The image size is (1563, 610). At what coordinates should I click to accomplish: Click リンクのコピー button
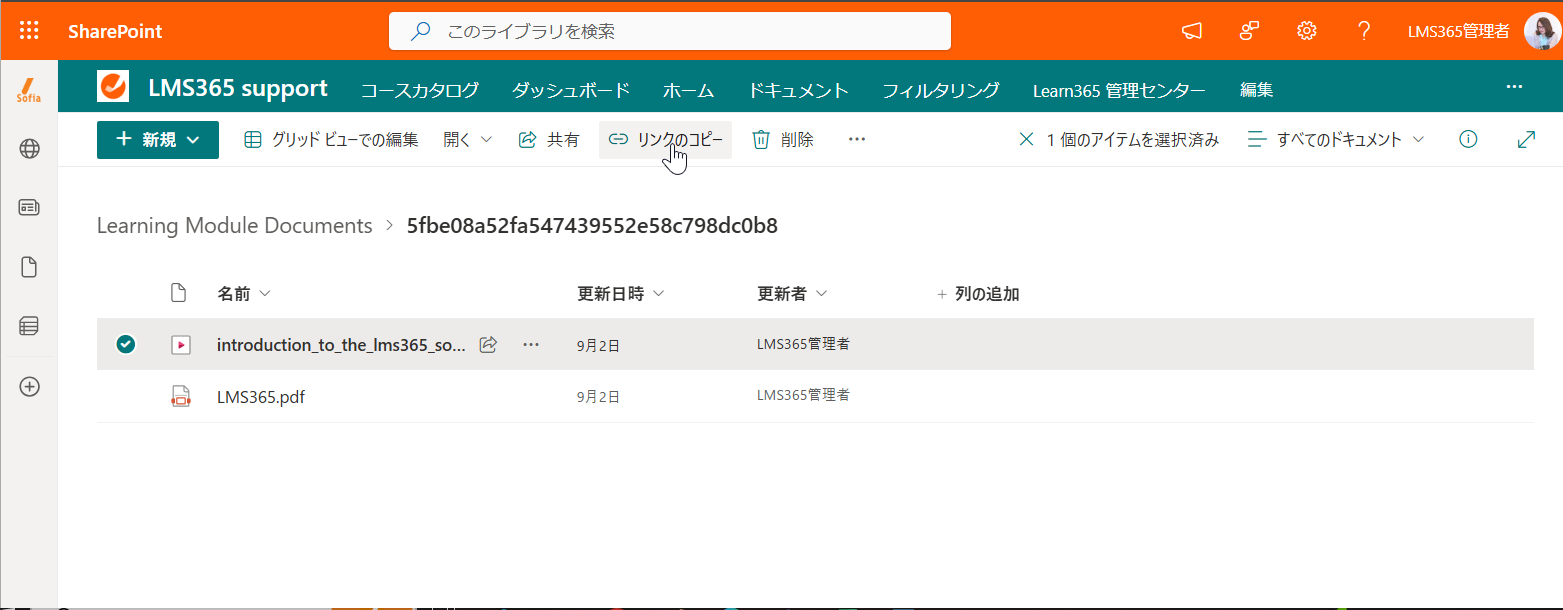click(x=665, y=140)
